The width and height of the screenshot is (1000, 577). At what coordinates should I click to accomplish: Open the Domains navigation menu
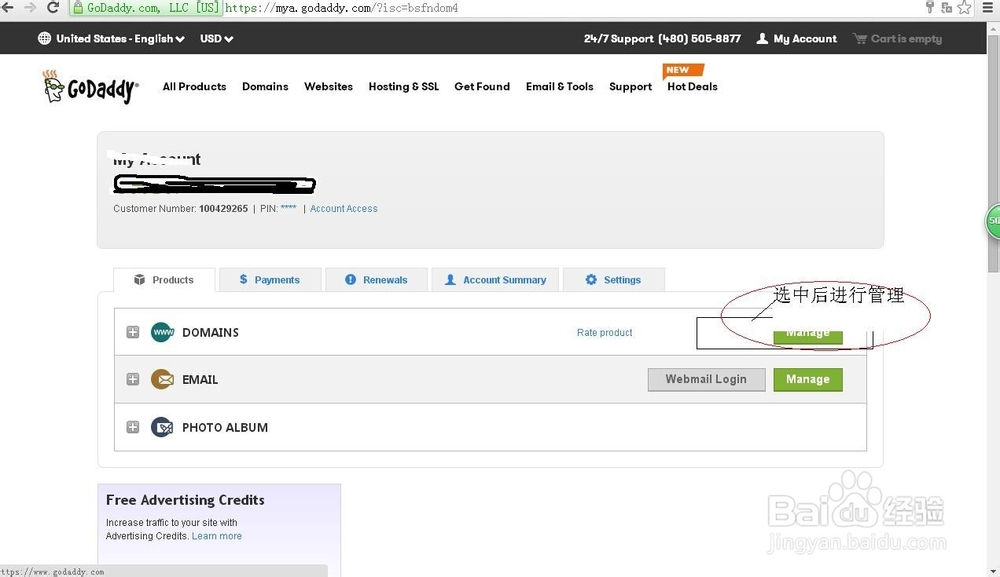click(265, 87)
